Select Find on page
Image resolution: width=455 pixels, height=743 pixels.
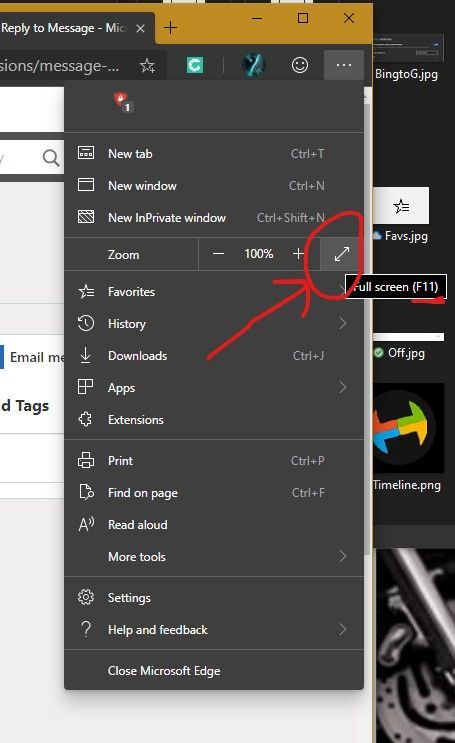(x=214, y=493)
